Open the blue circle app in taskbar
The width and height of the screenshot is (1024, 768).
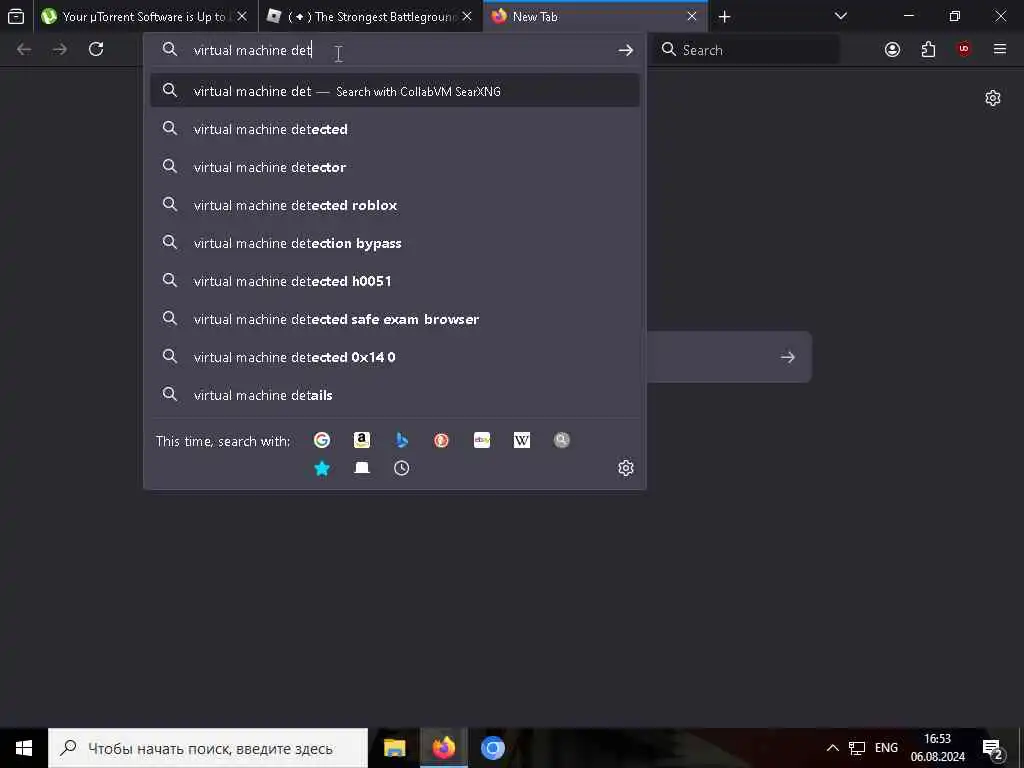point(493,748)
